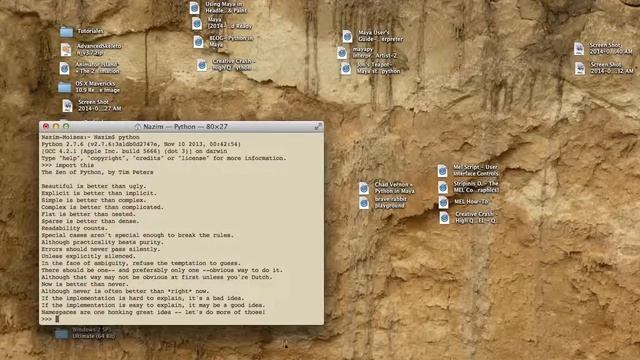Click 'The Zen of Python, by Tim Peters' line

point(97,172)
